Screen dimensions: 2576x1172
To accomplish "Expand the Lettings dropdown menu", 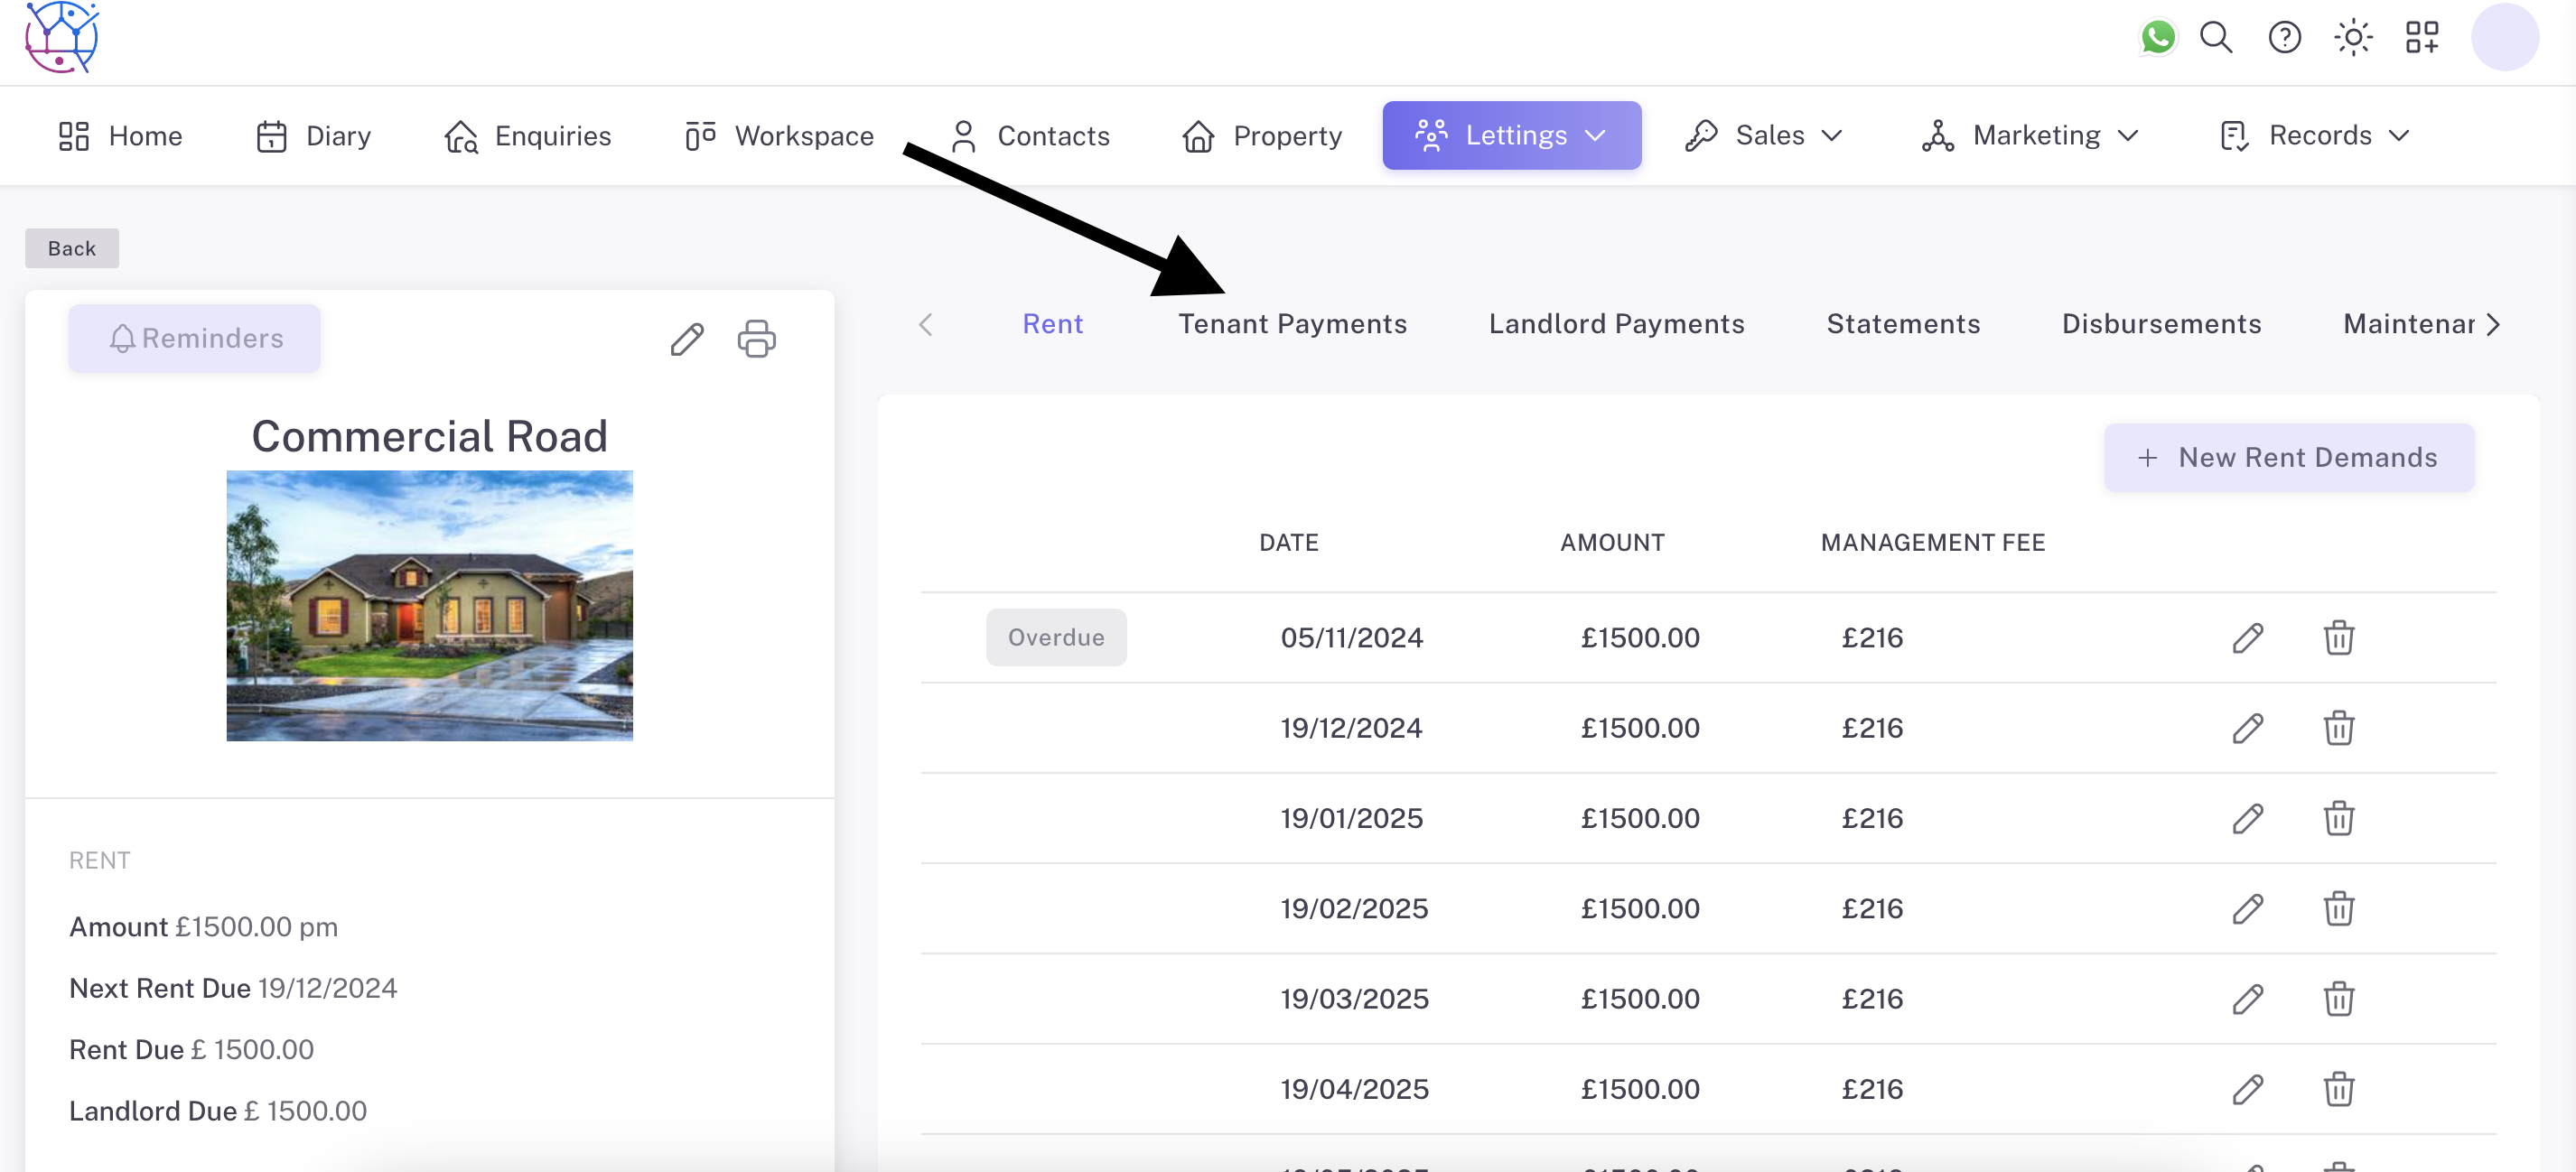I will click(1511, 135).
